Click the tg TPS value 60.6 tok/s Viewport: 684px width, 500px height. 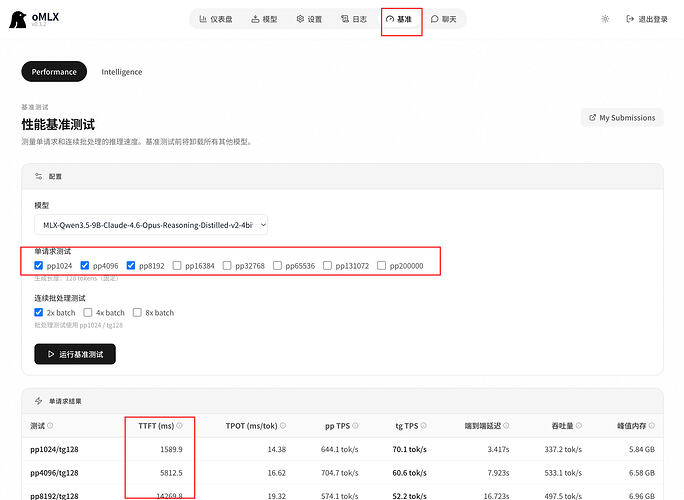coord(409,473)
